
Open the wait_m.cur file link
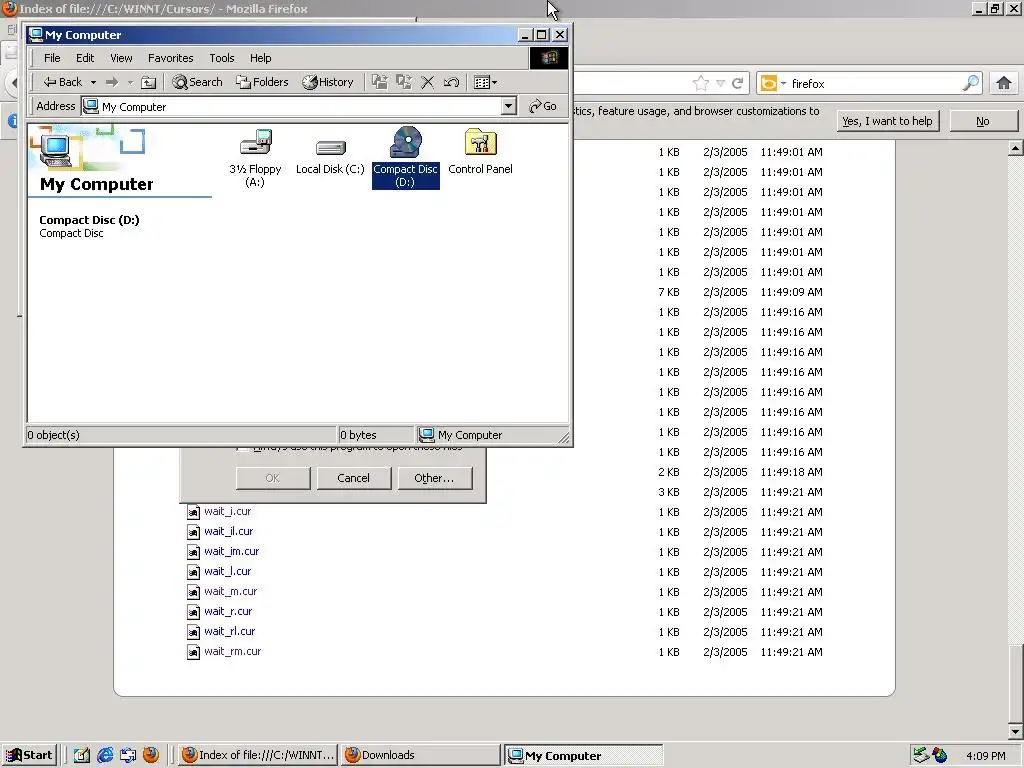(x=231, y=592)
